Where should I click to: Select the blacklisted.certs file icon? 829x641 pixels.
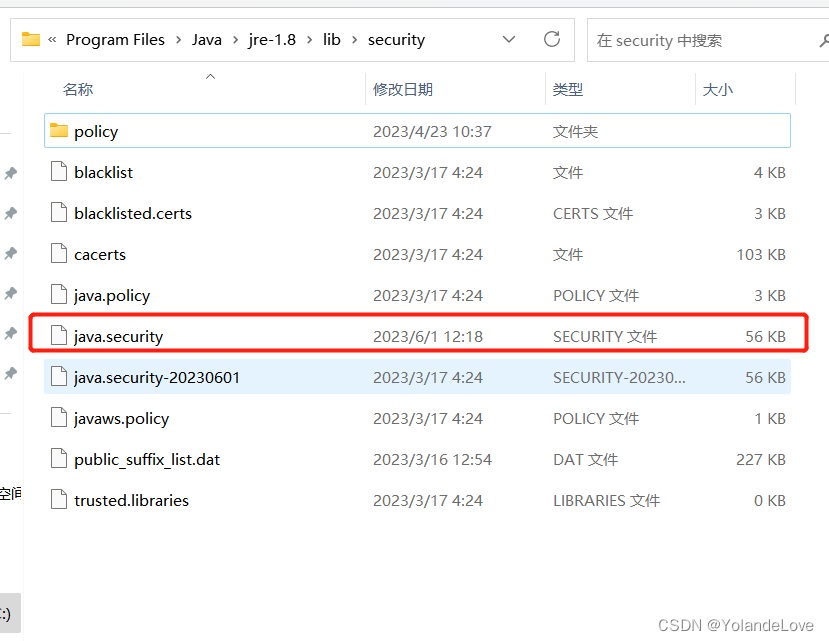(x=59, y=213)
